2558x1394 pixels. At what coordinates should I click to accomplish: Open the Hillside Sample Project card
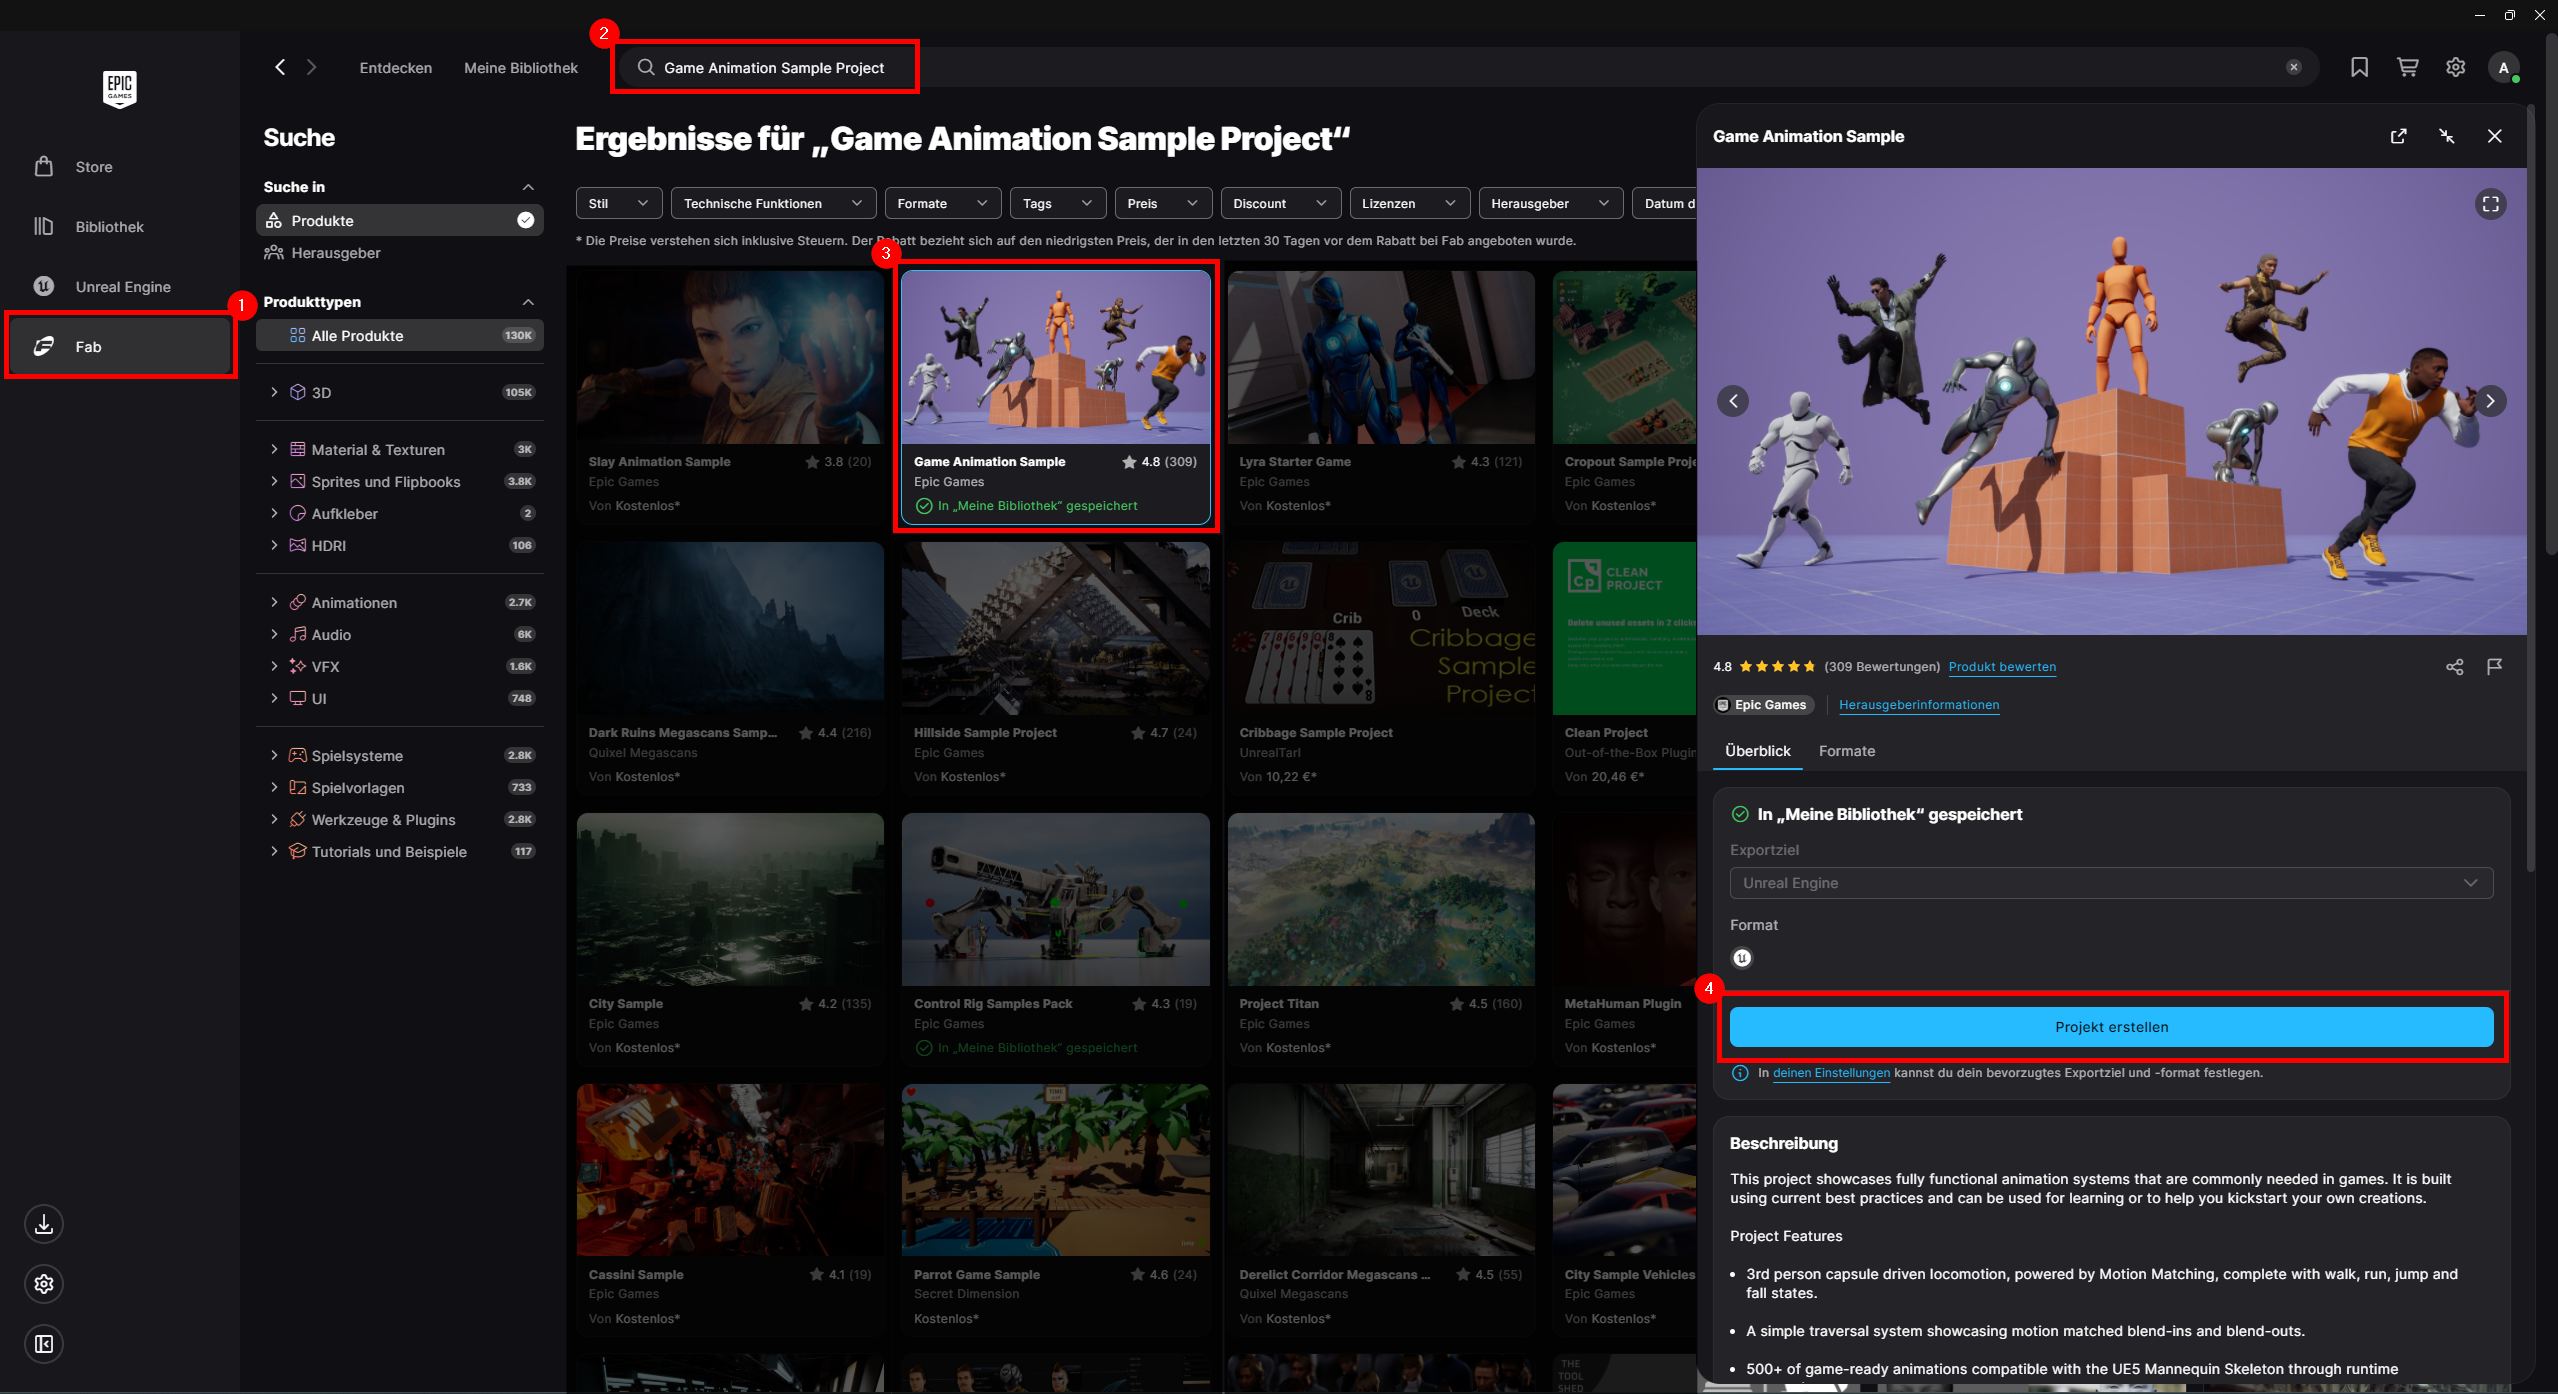pyautogui.click(x=1055, y=668)
